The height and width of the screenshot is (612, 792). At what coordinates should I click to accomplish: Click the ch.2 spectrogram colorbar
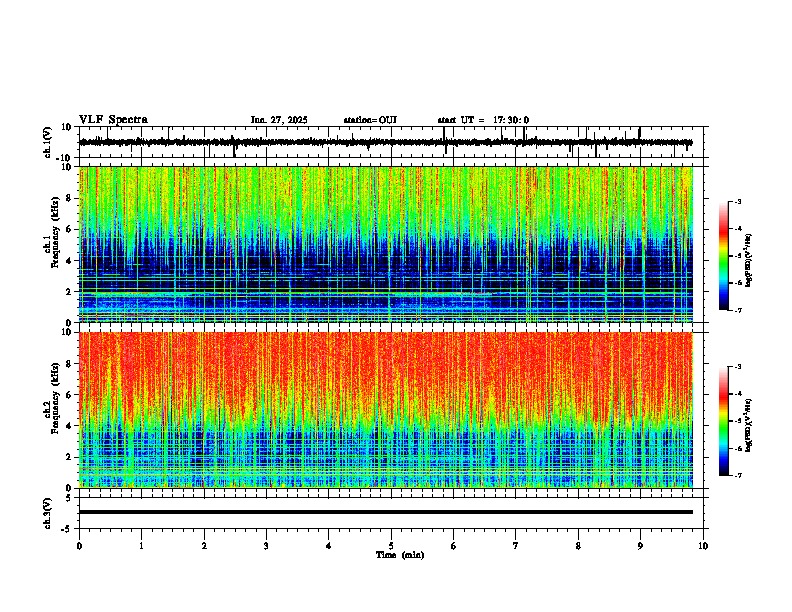pos(724,421)
